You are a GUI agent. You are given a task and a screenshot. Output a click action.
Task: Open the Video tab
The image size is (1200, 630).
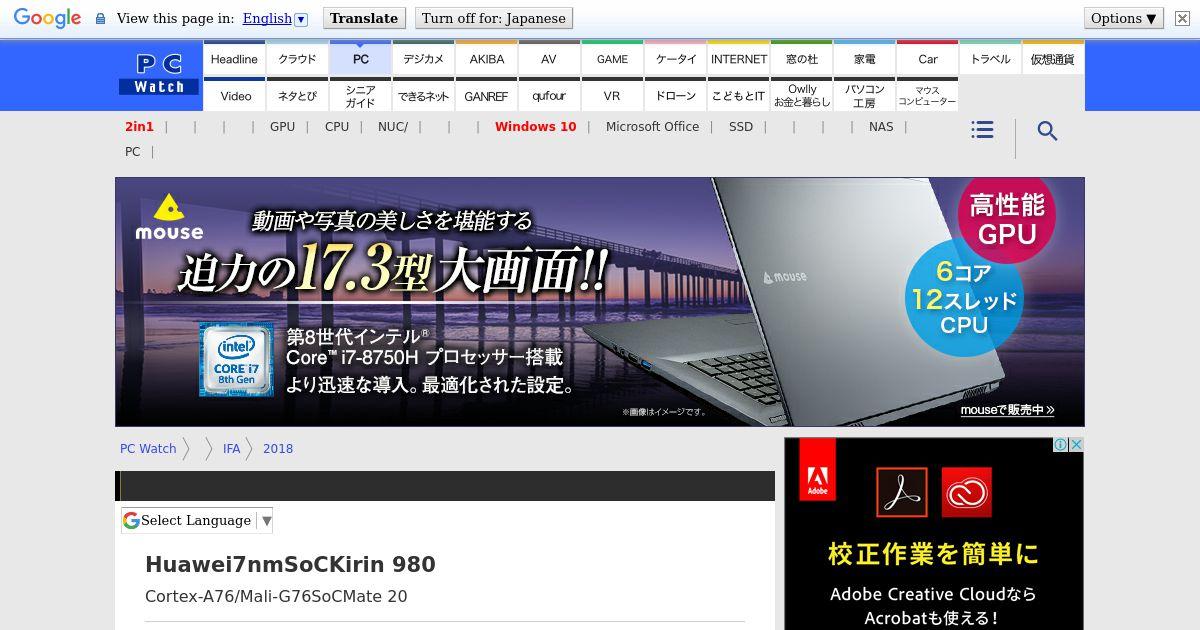[x=234, y=95]
